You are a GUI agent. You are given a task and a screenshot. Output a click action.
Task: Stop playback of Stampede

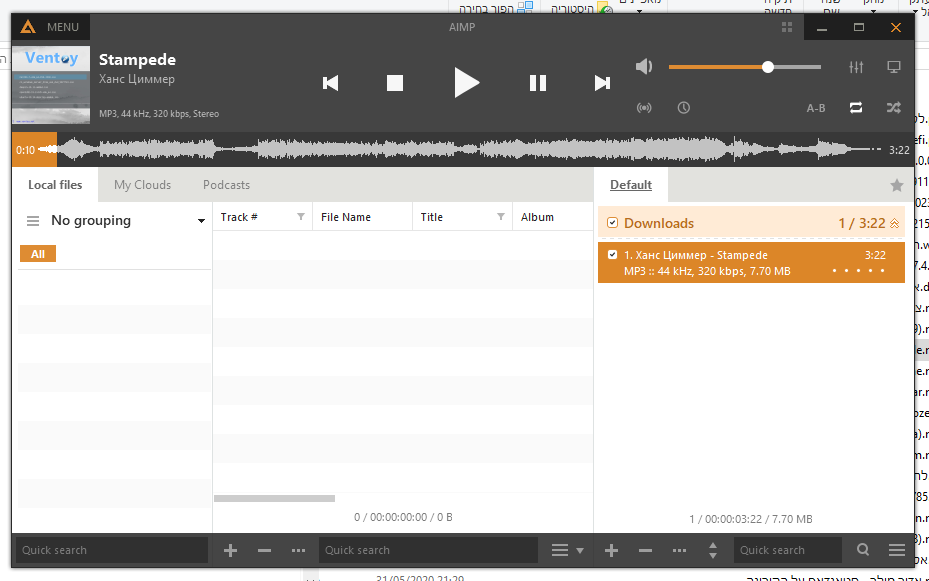tap(395, 83)
